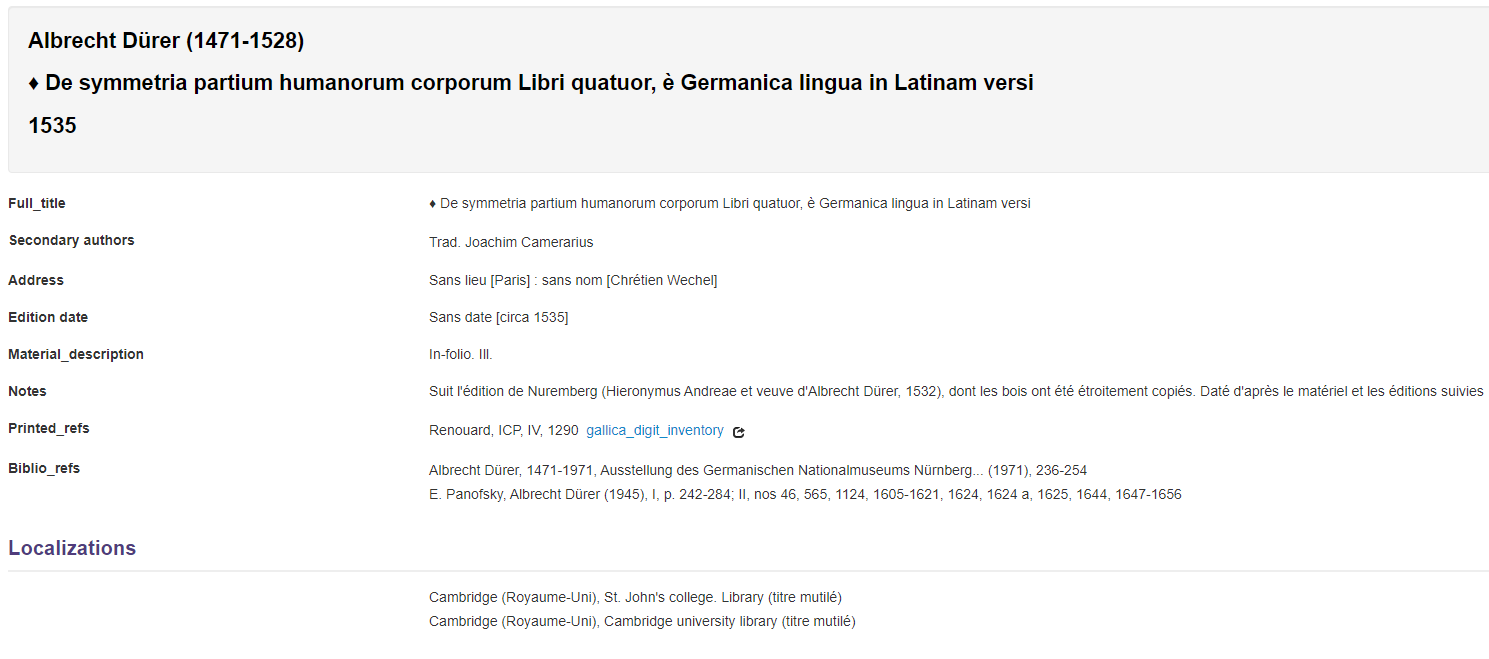Click the Notes text about the Nuremberg edition

coord(958,391)
